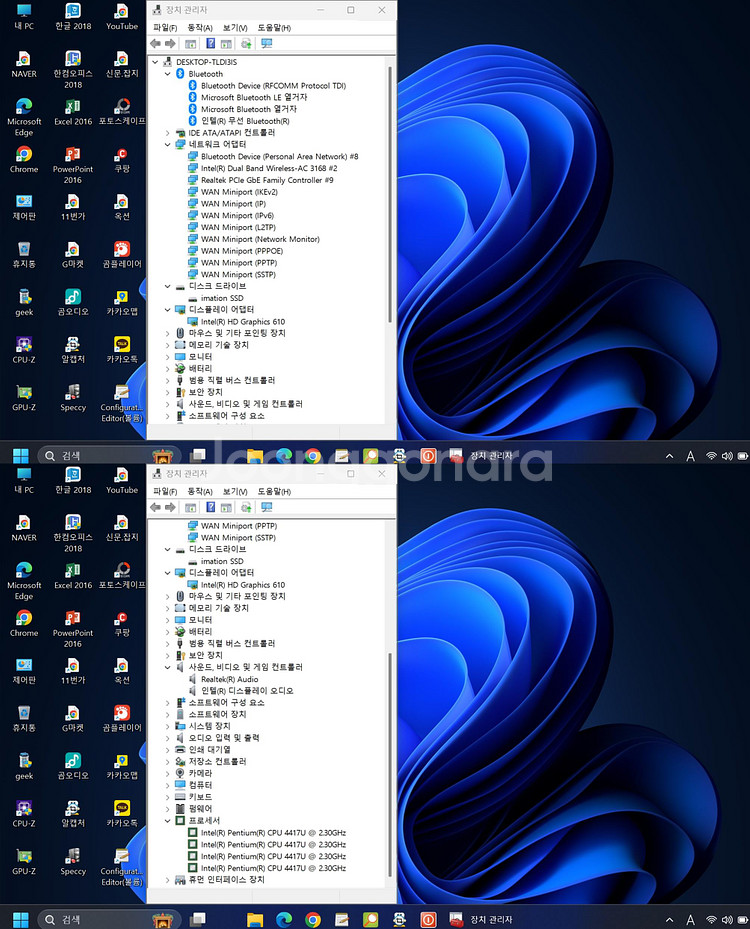This screenshot has height=929, width=750.
Task: Collapse the 네트워크 어댑터 category
Action: coord(168,145)
